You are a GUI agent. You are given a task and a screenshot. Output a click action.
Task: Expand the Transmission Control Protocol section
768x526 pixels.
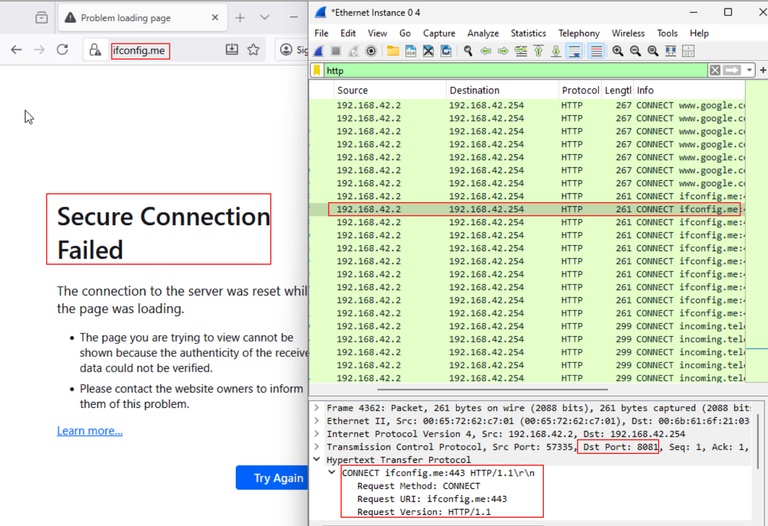coord(317,447)
